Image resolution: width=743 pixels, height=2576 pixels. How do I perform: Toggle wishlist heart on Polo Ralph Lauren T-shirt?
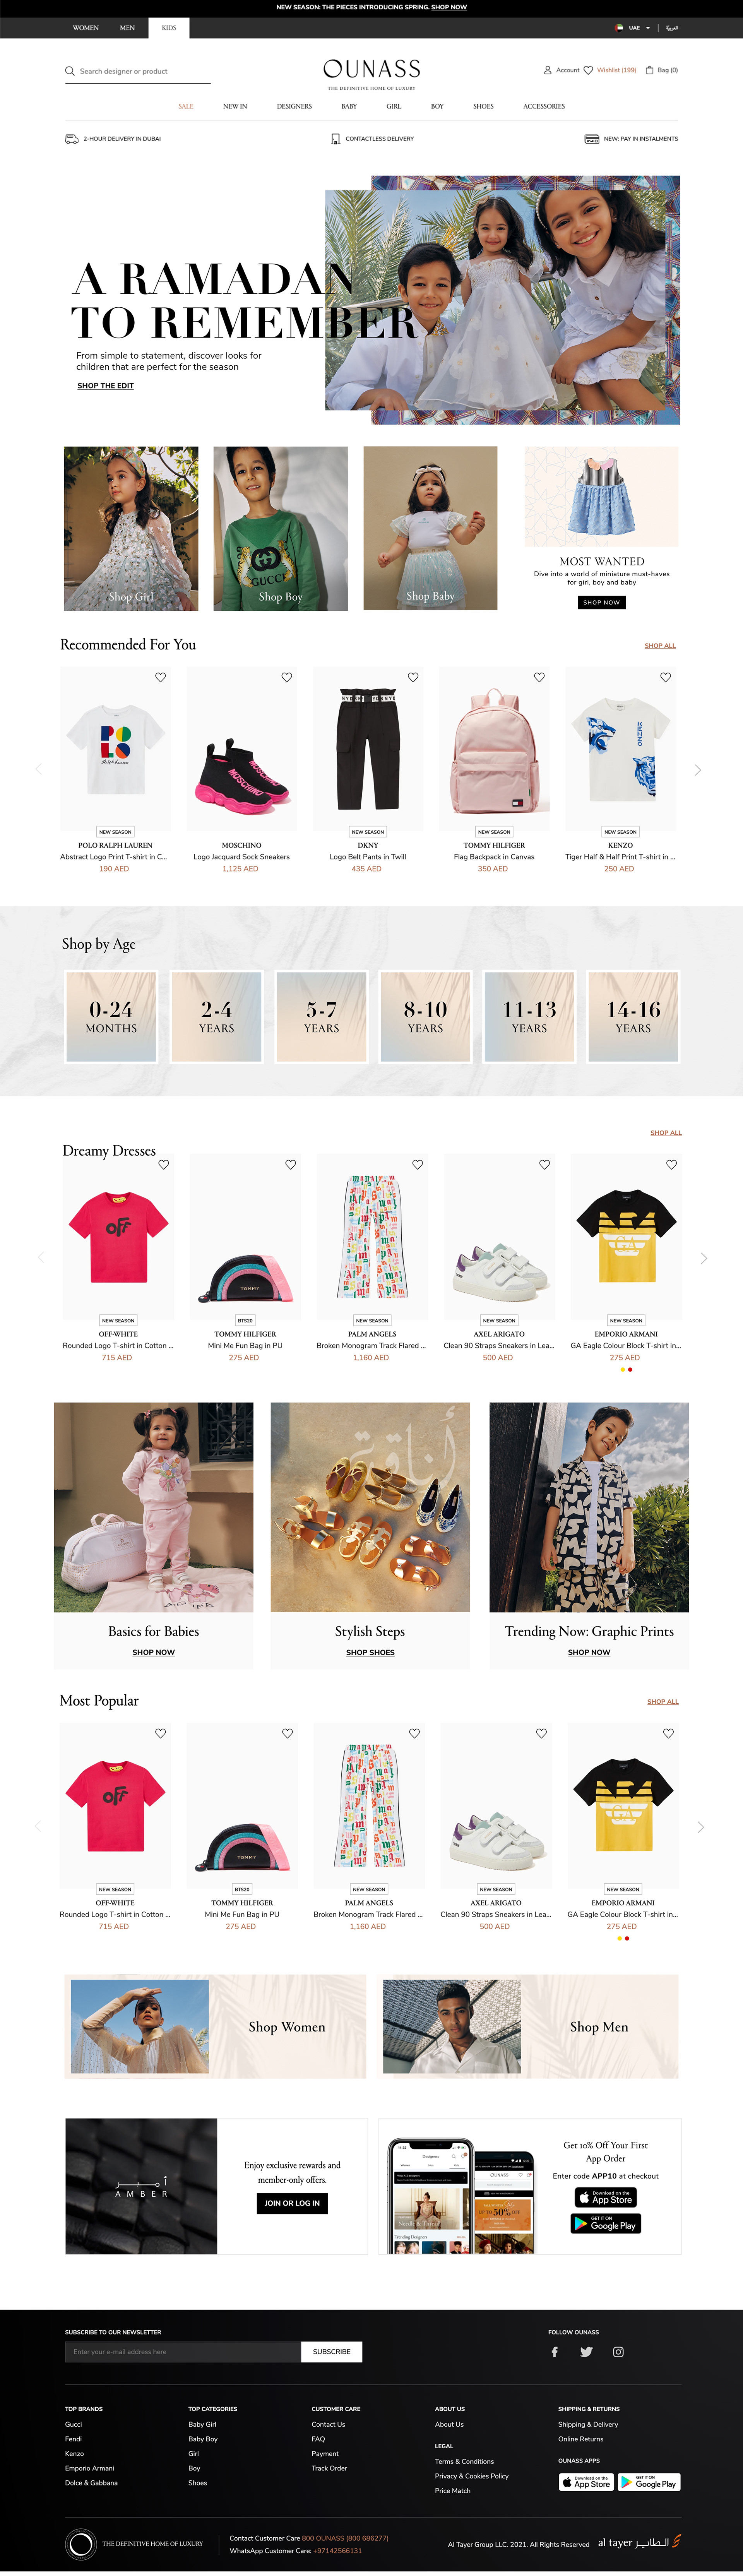160,677
